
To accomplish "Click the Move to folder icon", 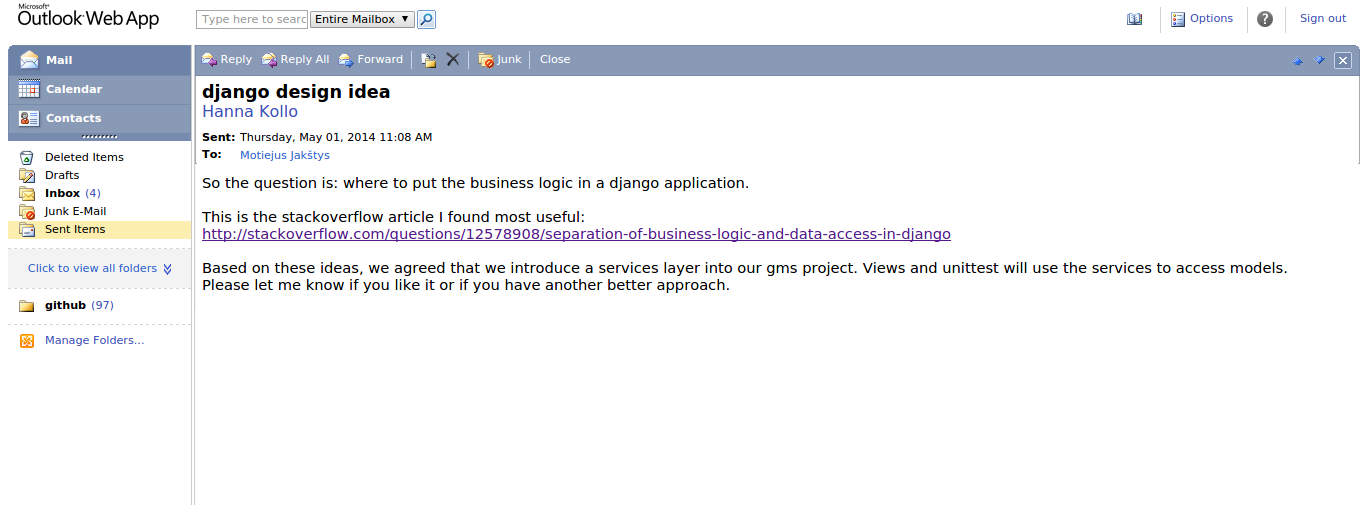I will pyautogui.click(x=429, y=60).
